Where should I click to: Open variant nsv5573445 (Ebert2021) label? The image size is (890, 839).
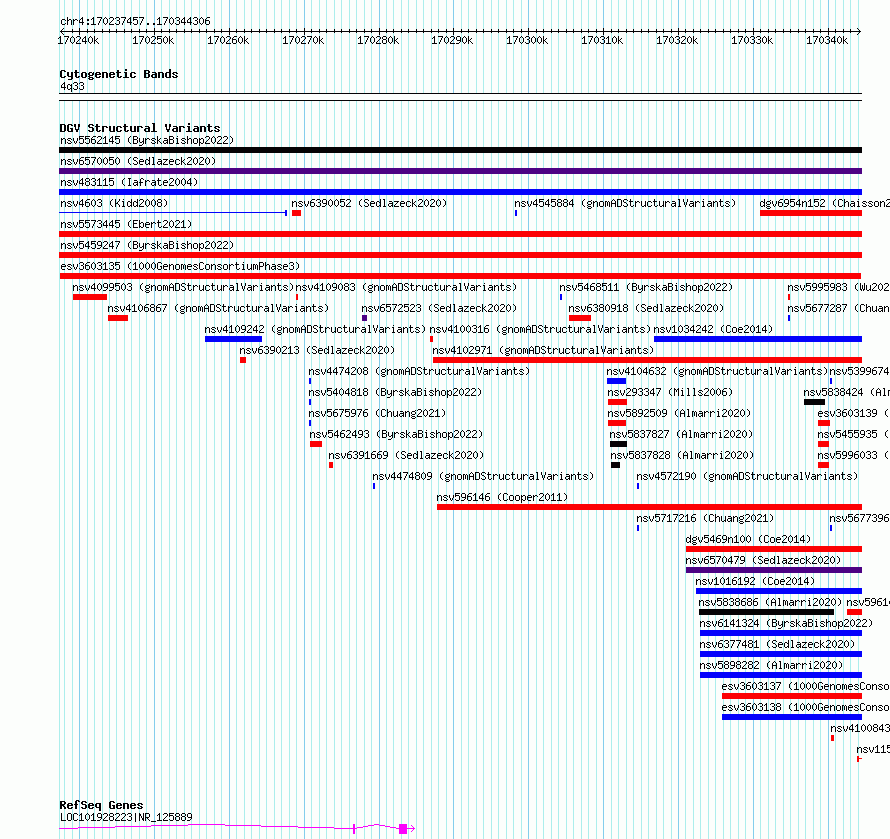[126, 224]
